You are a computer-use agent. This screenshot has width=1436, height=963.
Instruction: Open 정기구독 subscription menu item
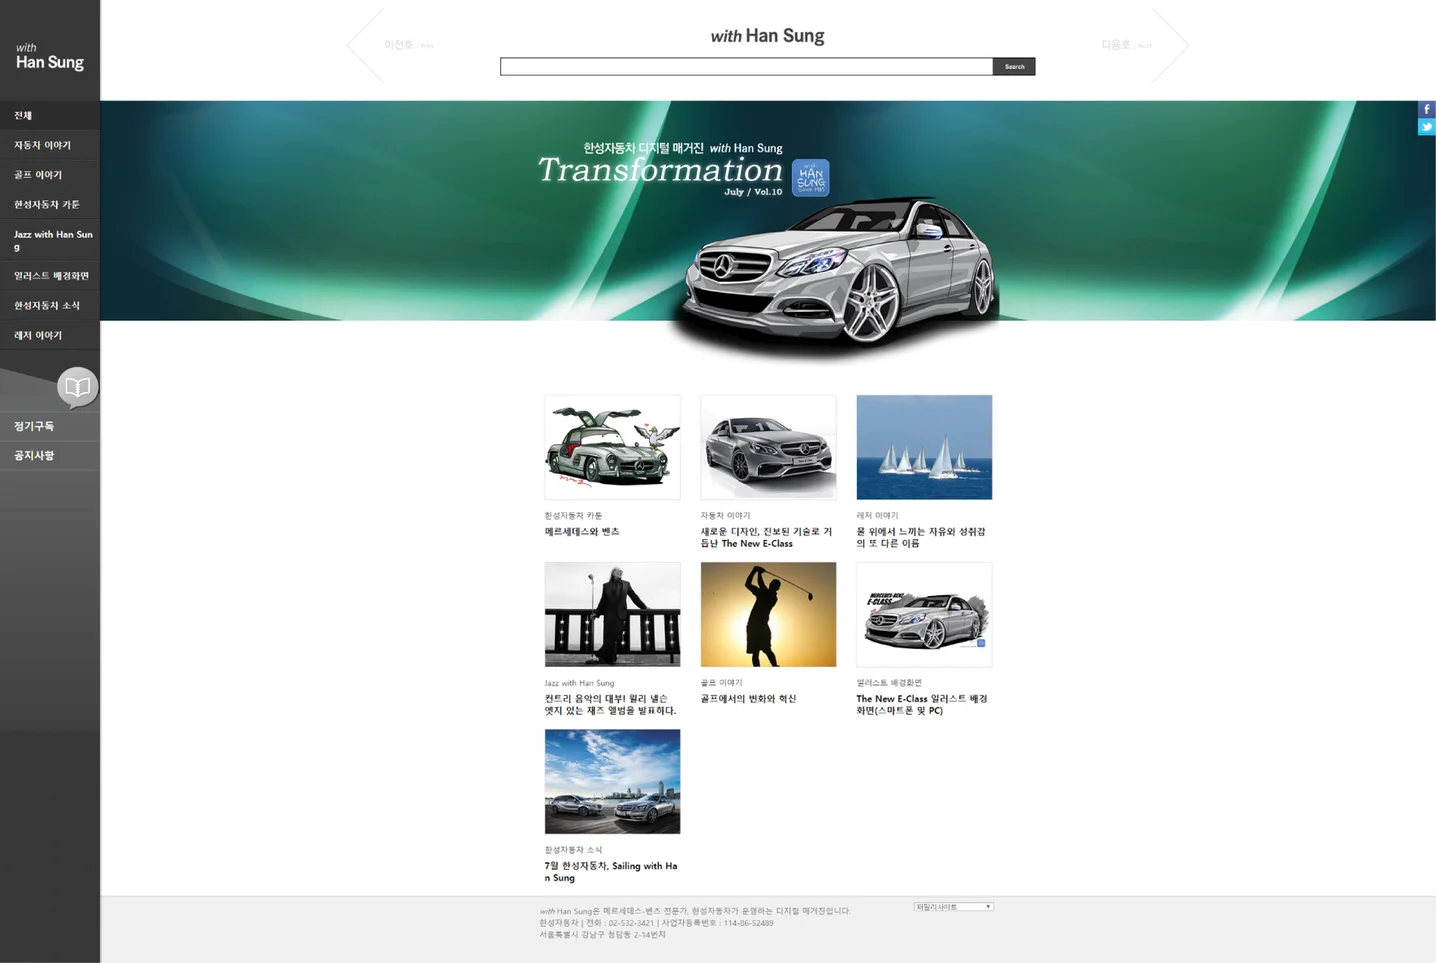tap(50, 426)
